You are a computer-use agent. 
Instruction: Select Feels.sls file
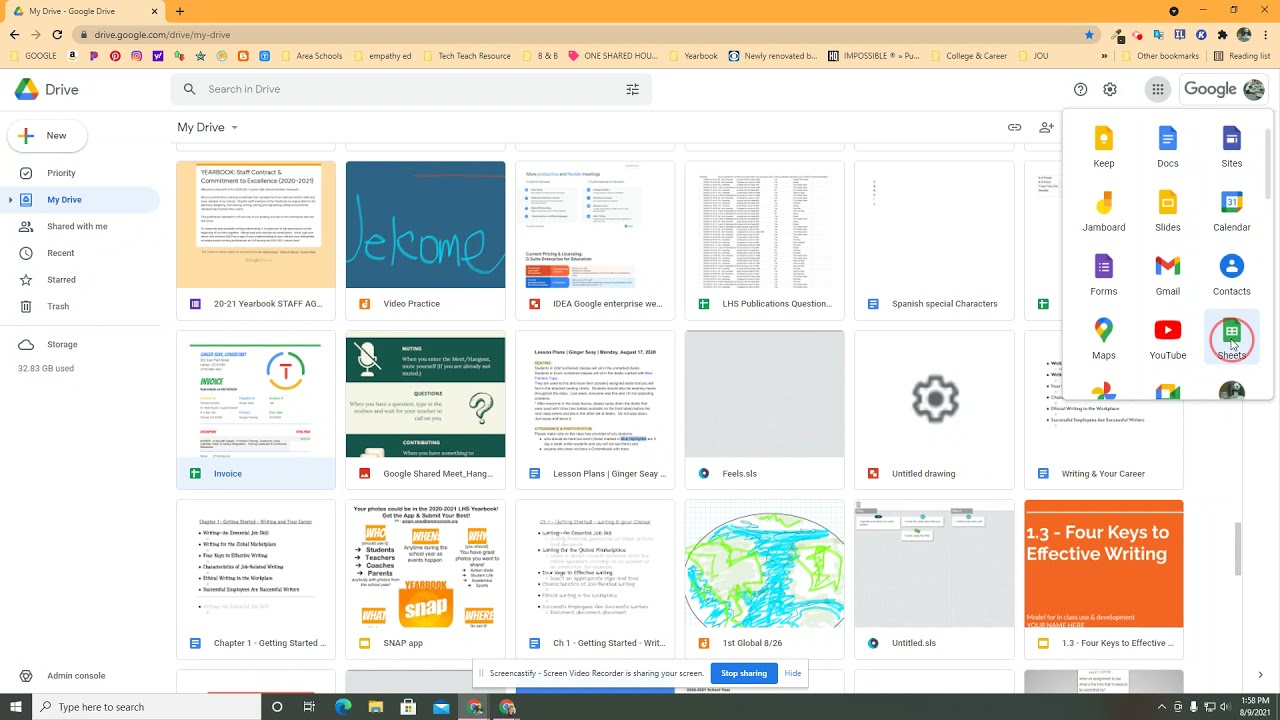click(765, 410)
